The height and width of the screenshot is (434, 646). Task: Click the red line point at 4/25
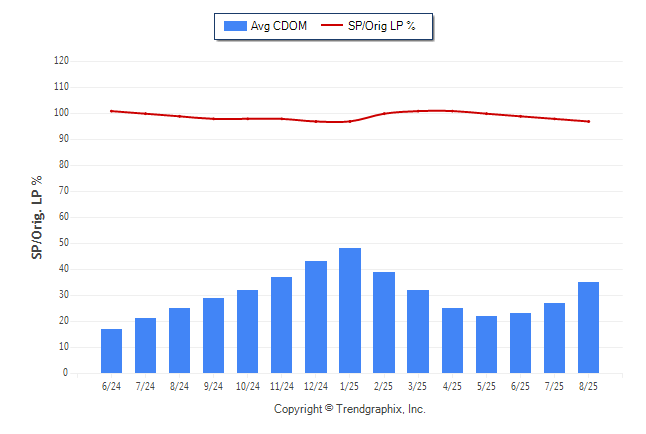pos(452,111)
